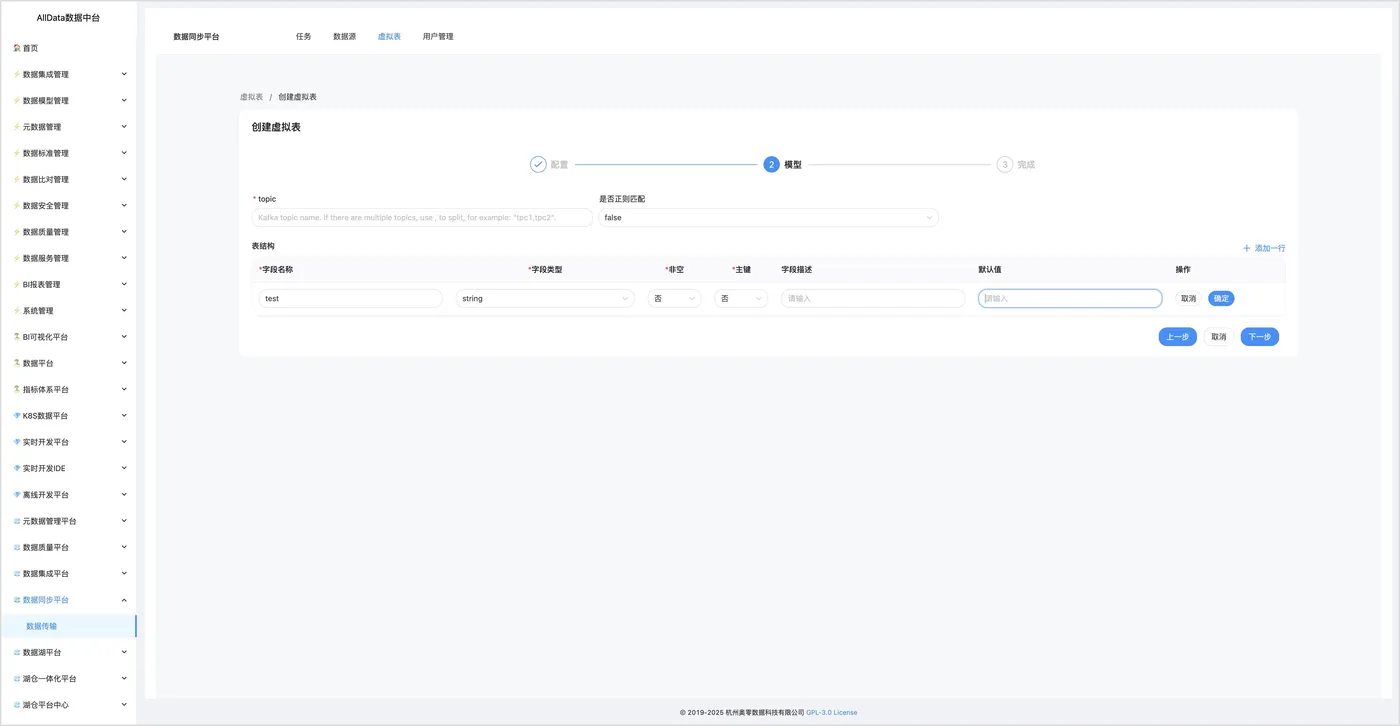Viewport: 1400px width, 726px height.
Task: Click the icon beside 数据服务管理
Action: tap(17, 258)
